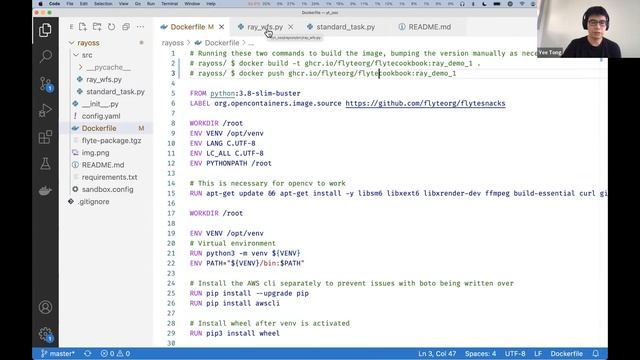Image resolution: width=640 pixels, height=360 pixels.
Task: Collapse all folders in explorer
Action: pos(126,27)
